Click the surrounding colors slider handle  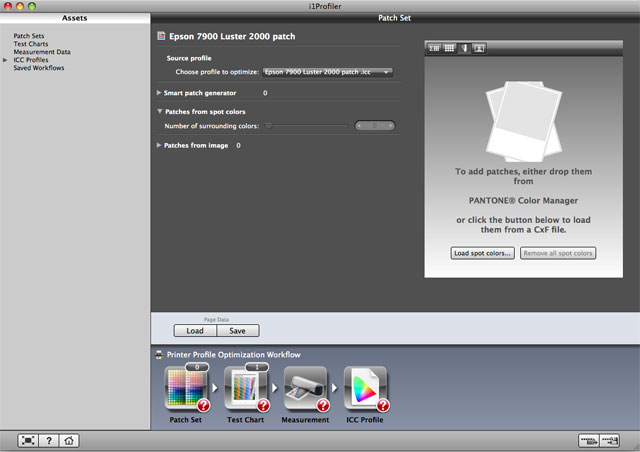269,125
